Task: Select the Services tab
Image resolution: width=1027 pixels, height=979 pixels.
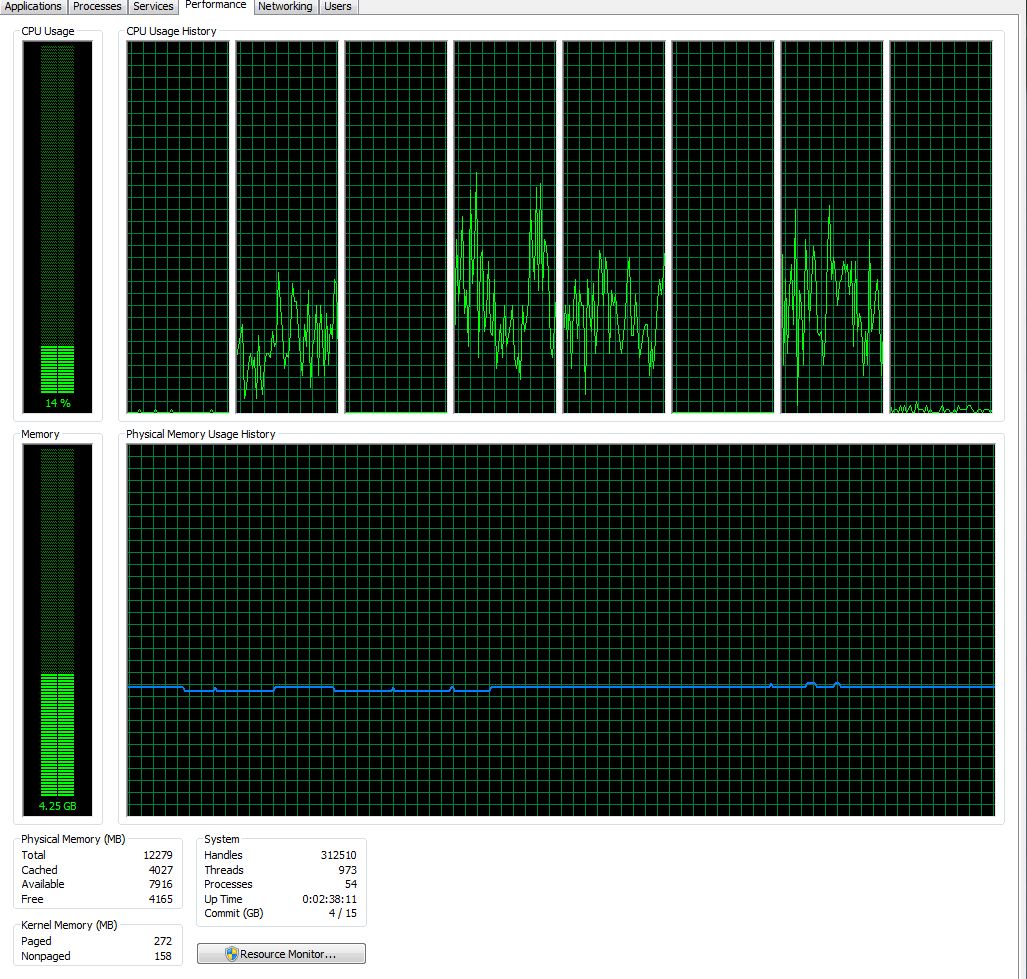Action: point(154,7)
